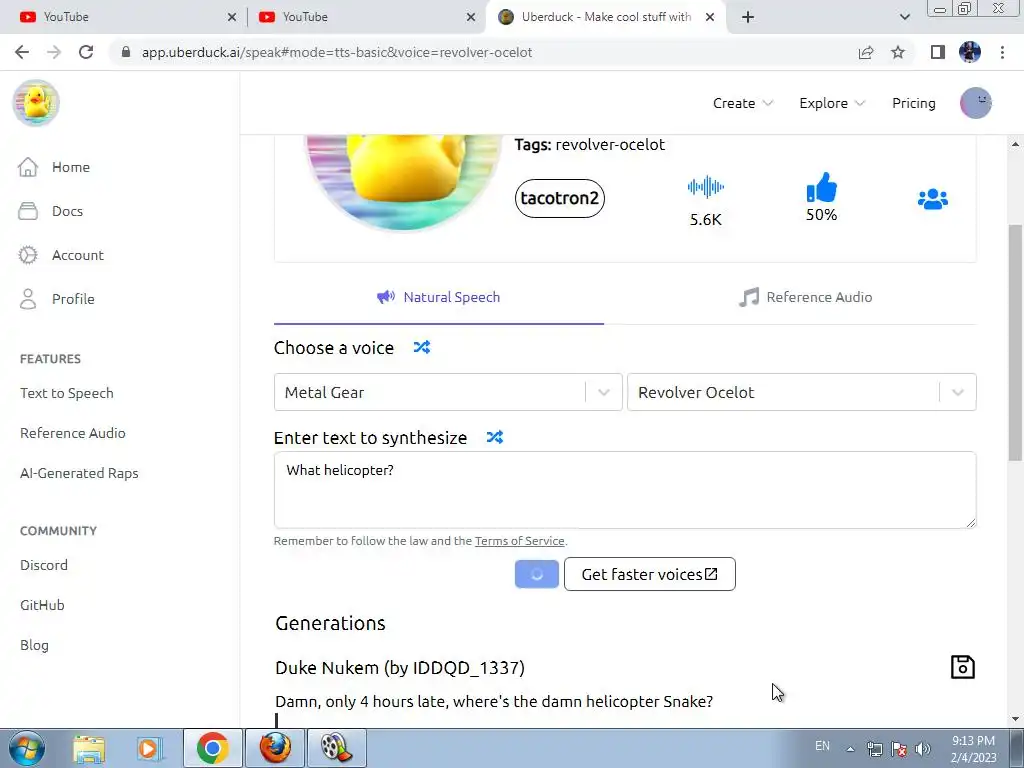The height and width of the screenshot is (768, 1024).
Task: Click the EN language indicator in taskbar
Action: [822, 746]
